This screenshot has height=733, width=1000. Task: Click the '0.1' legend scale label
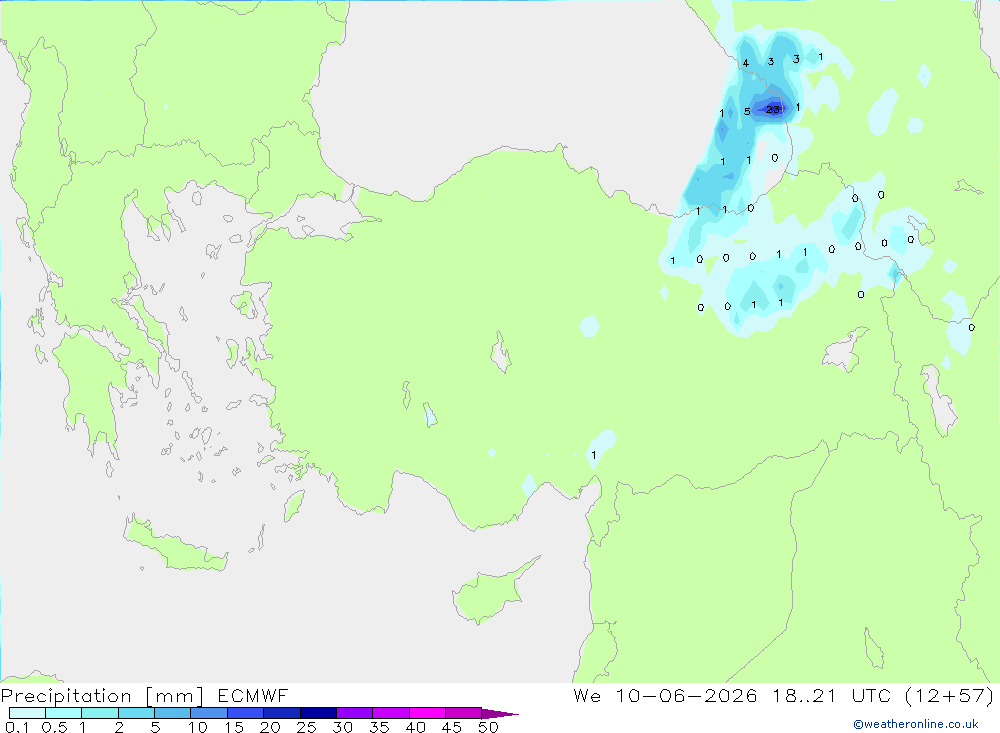point(17,727)
